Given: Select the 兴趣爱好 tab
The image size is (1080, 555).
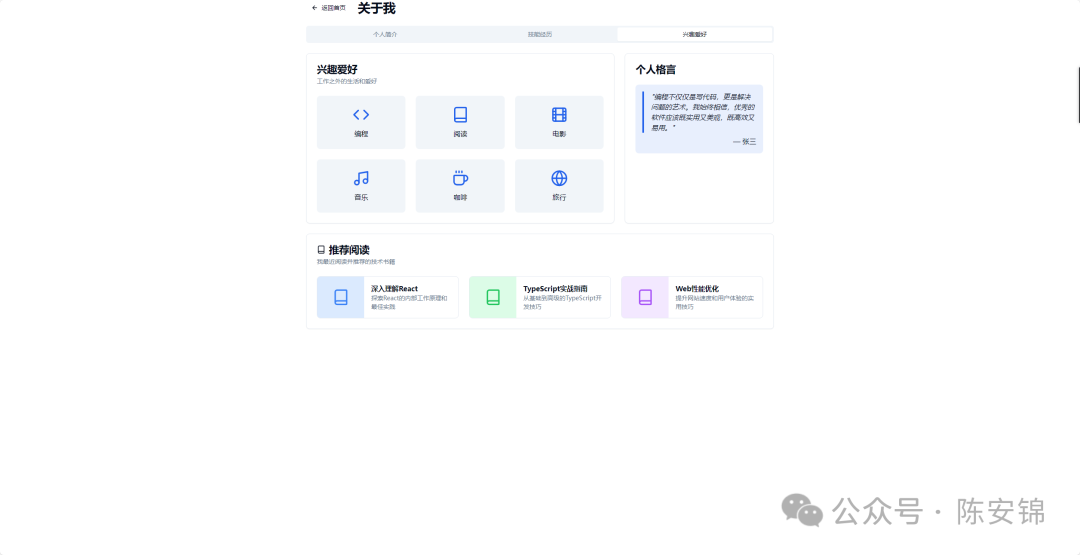Looking at the screenshot, I should [694, 34].
